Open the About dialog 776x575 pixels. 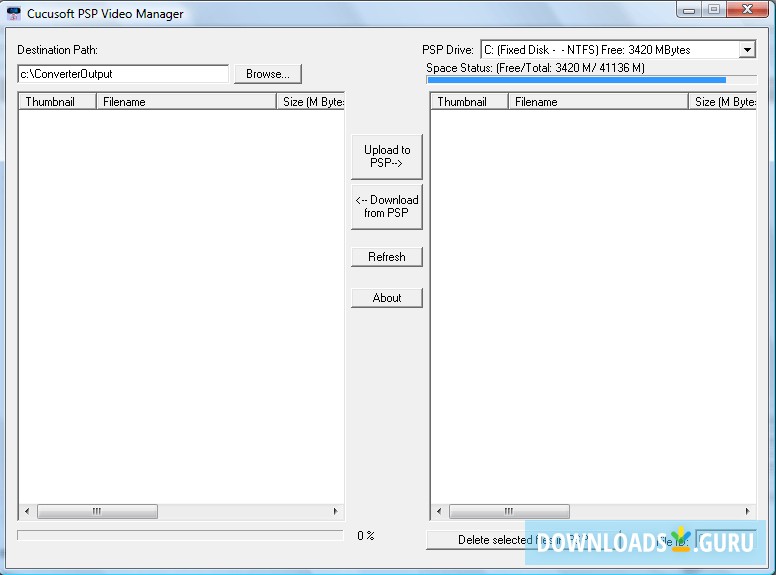(387, 298)
